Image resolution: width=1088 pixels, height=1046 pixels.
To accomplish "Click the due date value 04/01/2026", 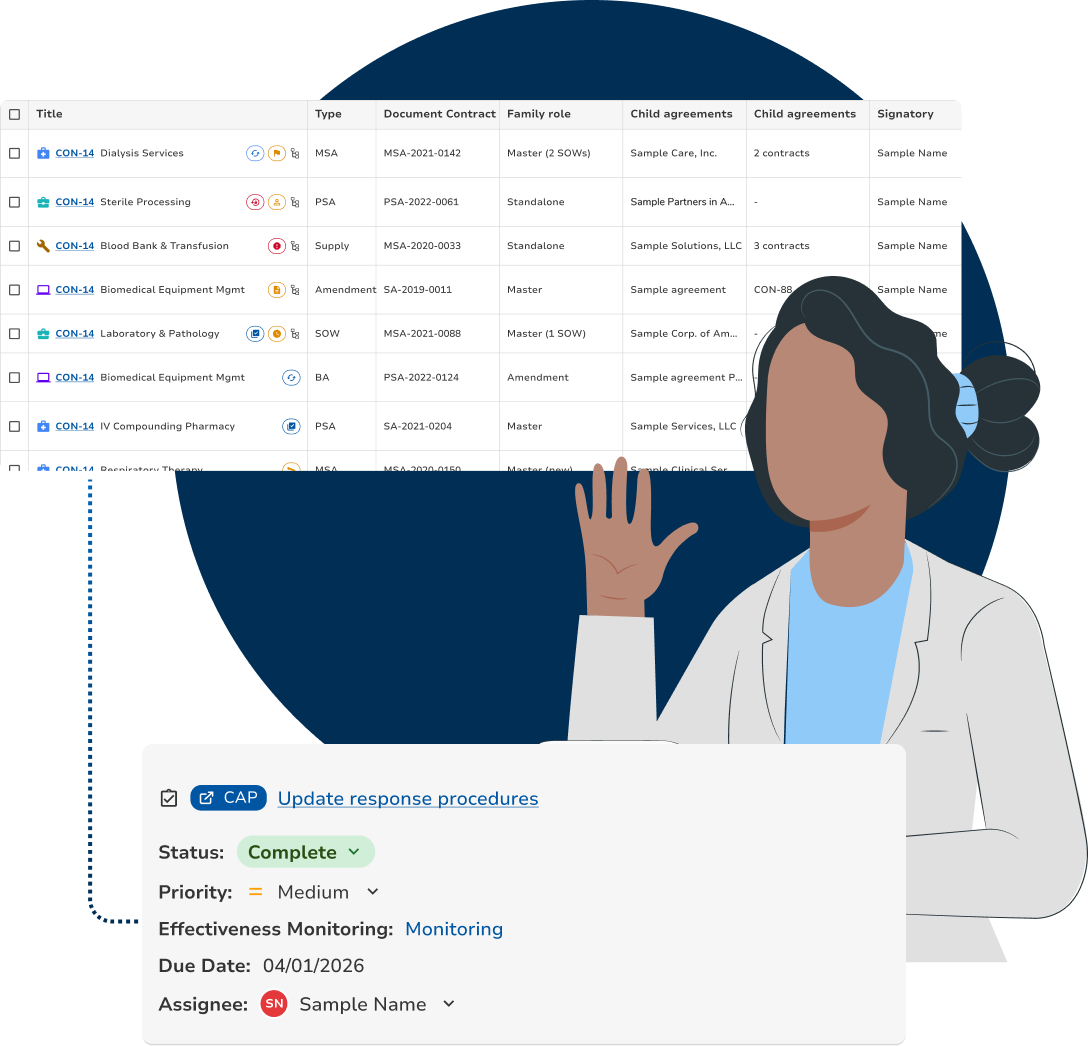I will click(314, 965).
